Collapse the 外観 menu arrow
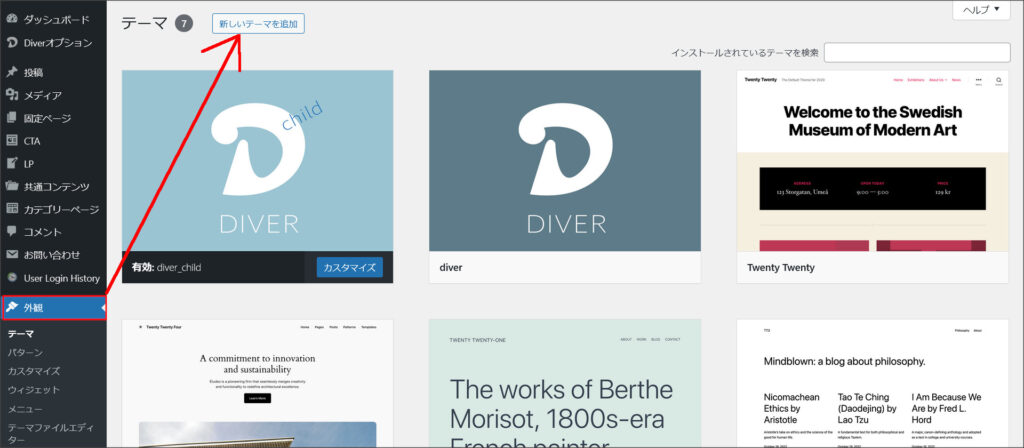The height and width of the screenshot is (448, 1024). 103,307
